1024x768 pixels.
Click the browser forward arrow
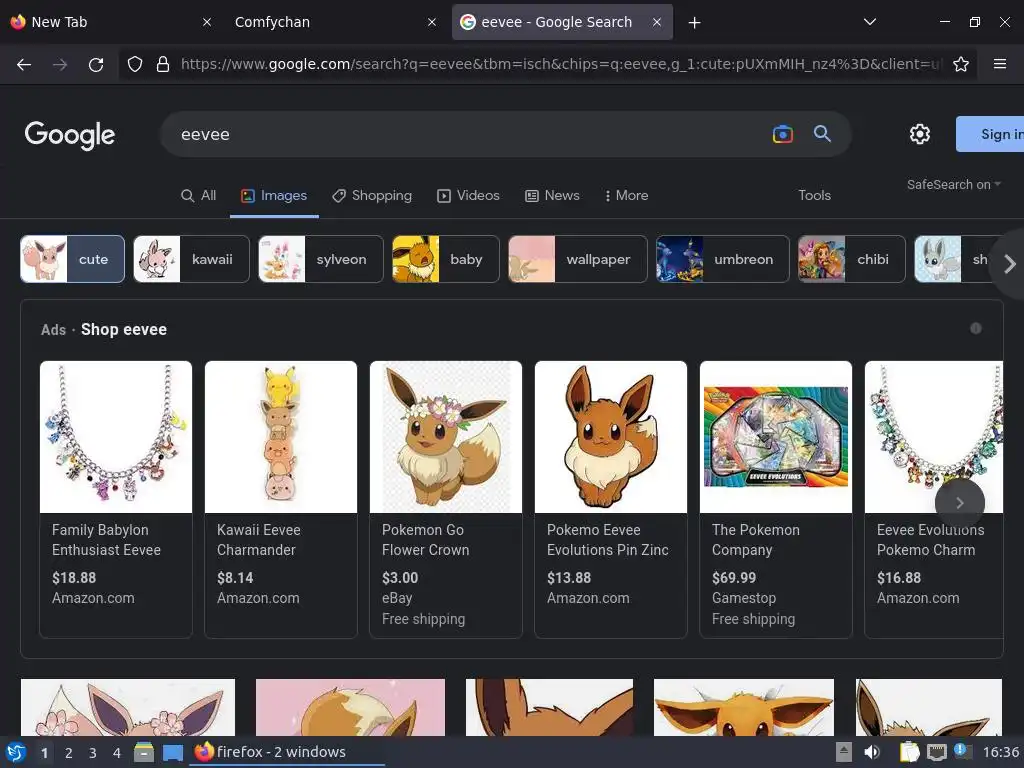(60, 64)
